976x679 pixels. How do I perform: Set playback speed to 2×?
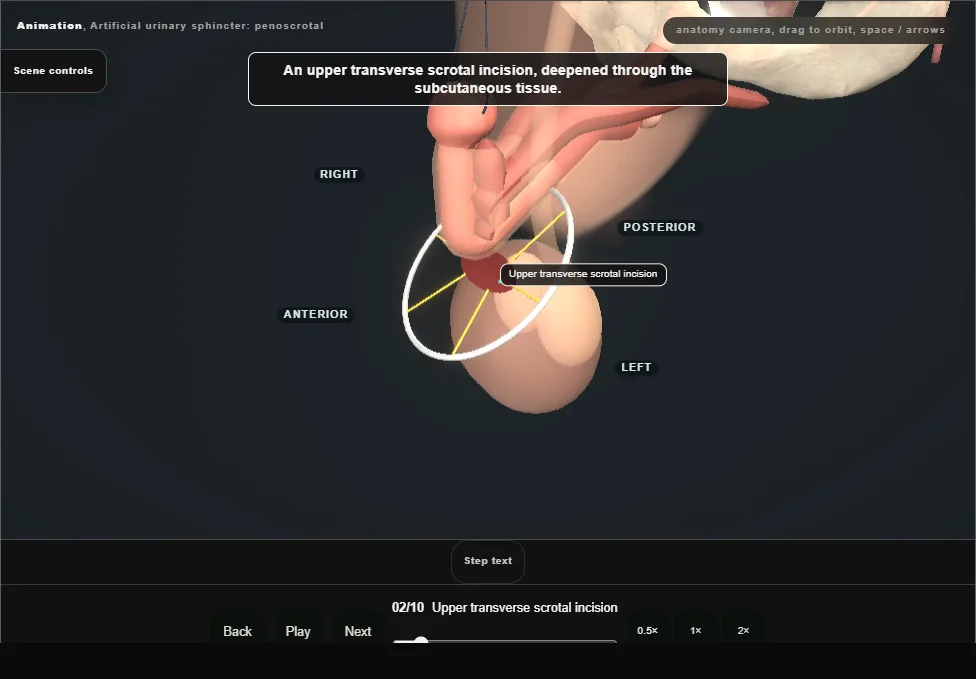click(x=743, y=630)
